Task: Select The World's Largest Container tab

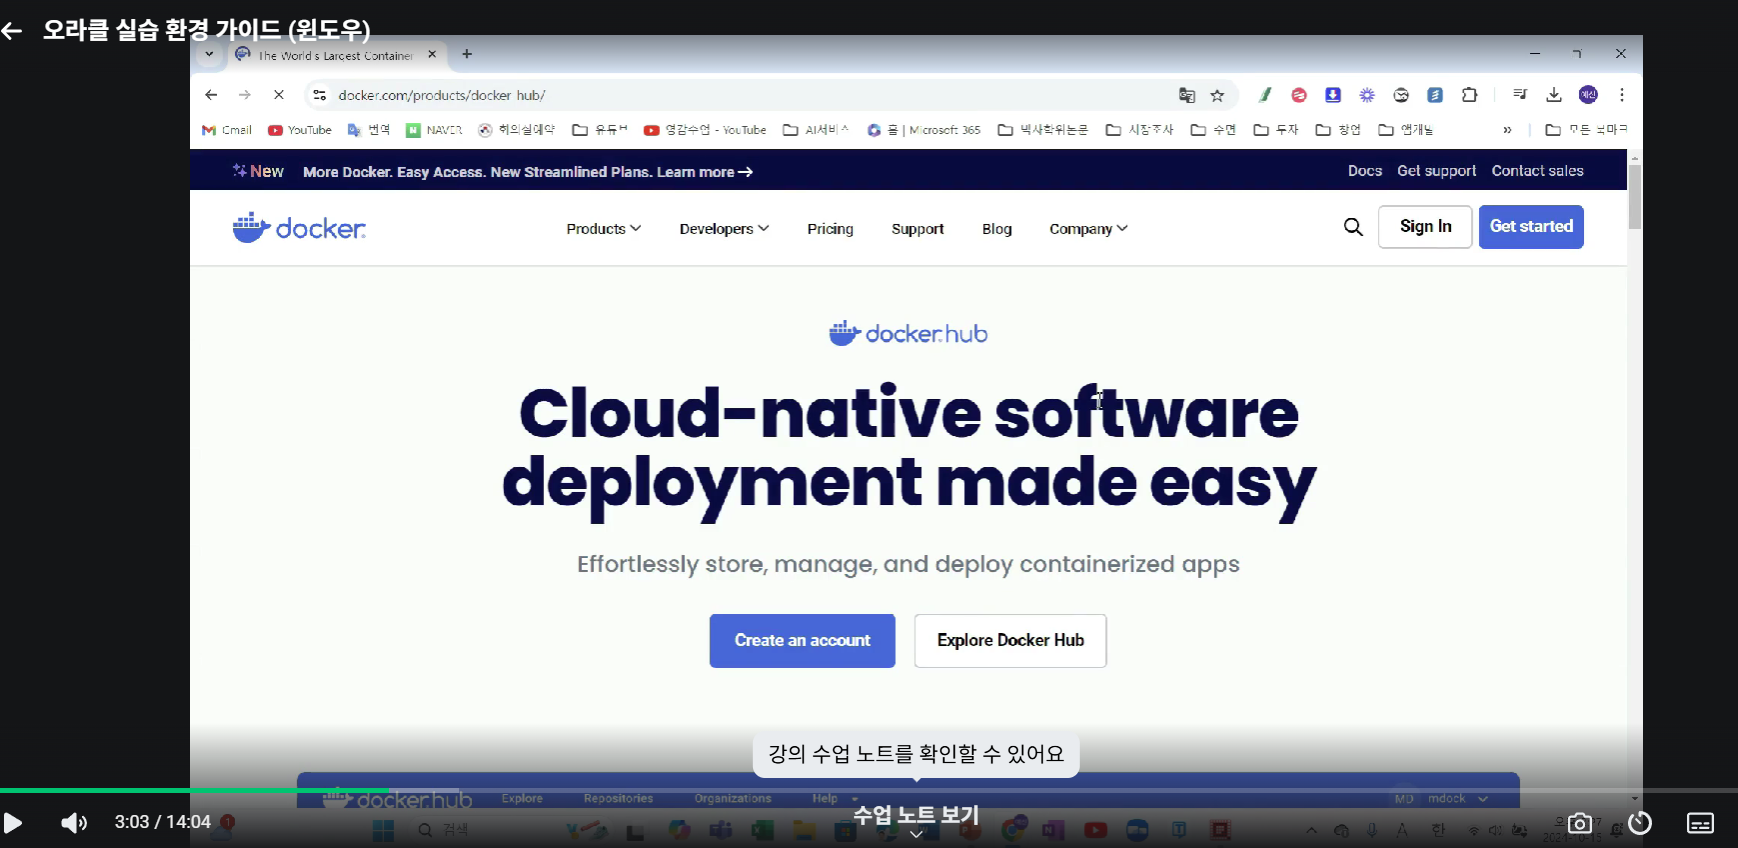Action: [x=335, y=55]
